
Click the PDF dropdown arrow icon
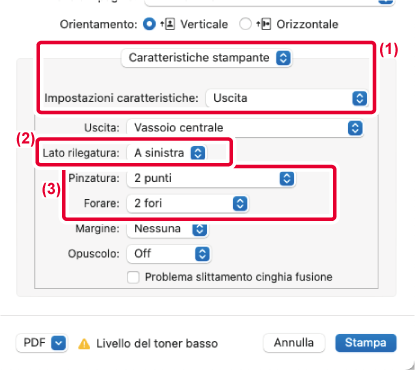point(59,343)
